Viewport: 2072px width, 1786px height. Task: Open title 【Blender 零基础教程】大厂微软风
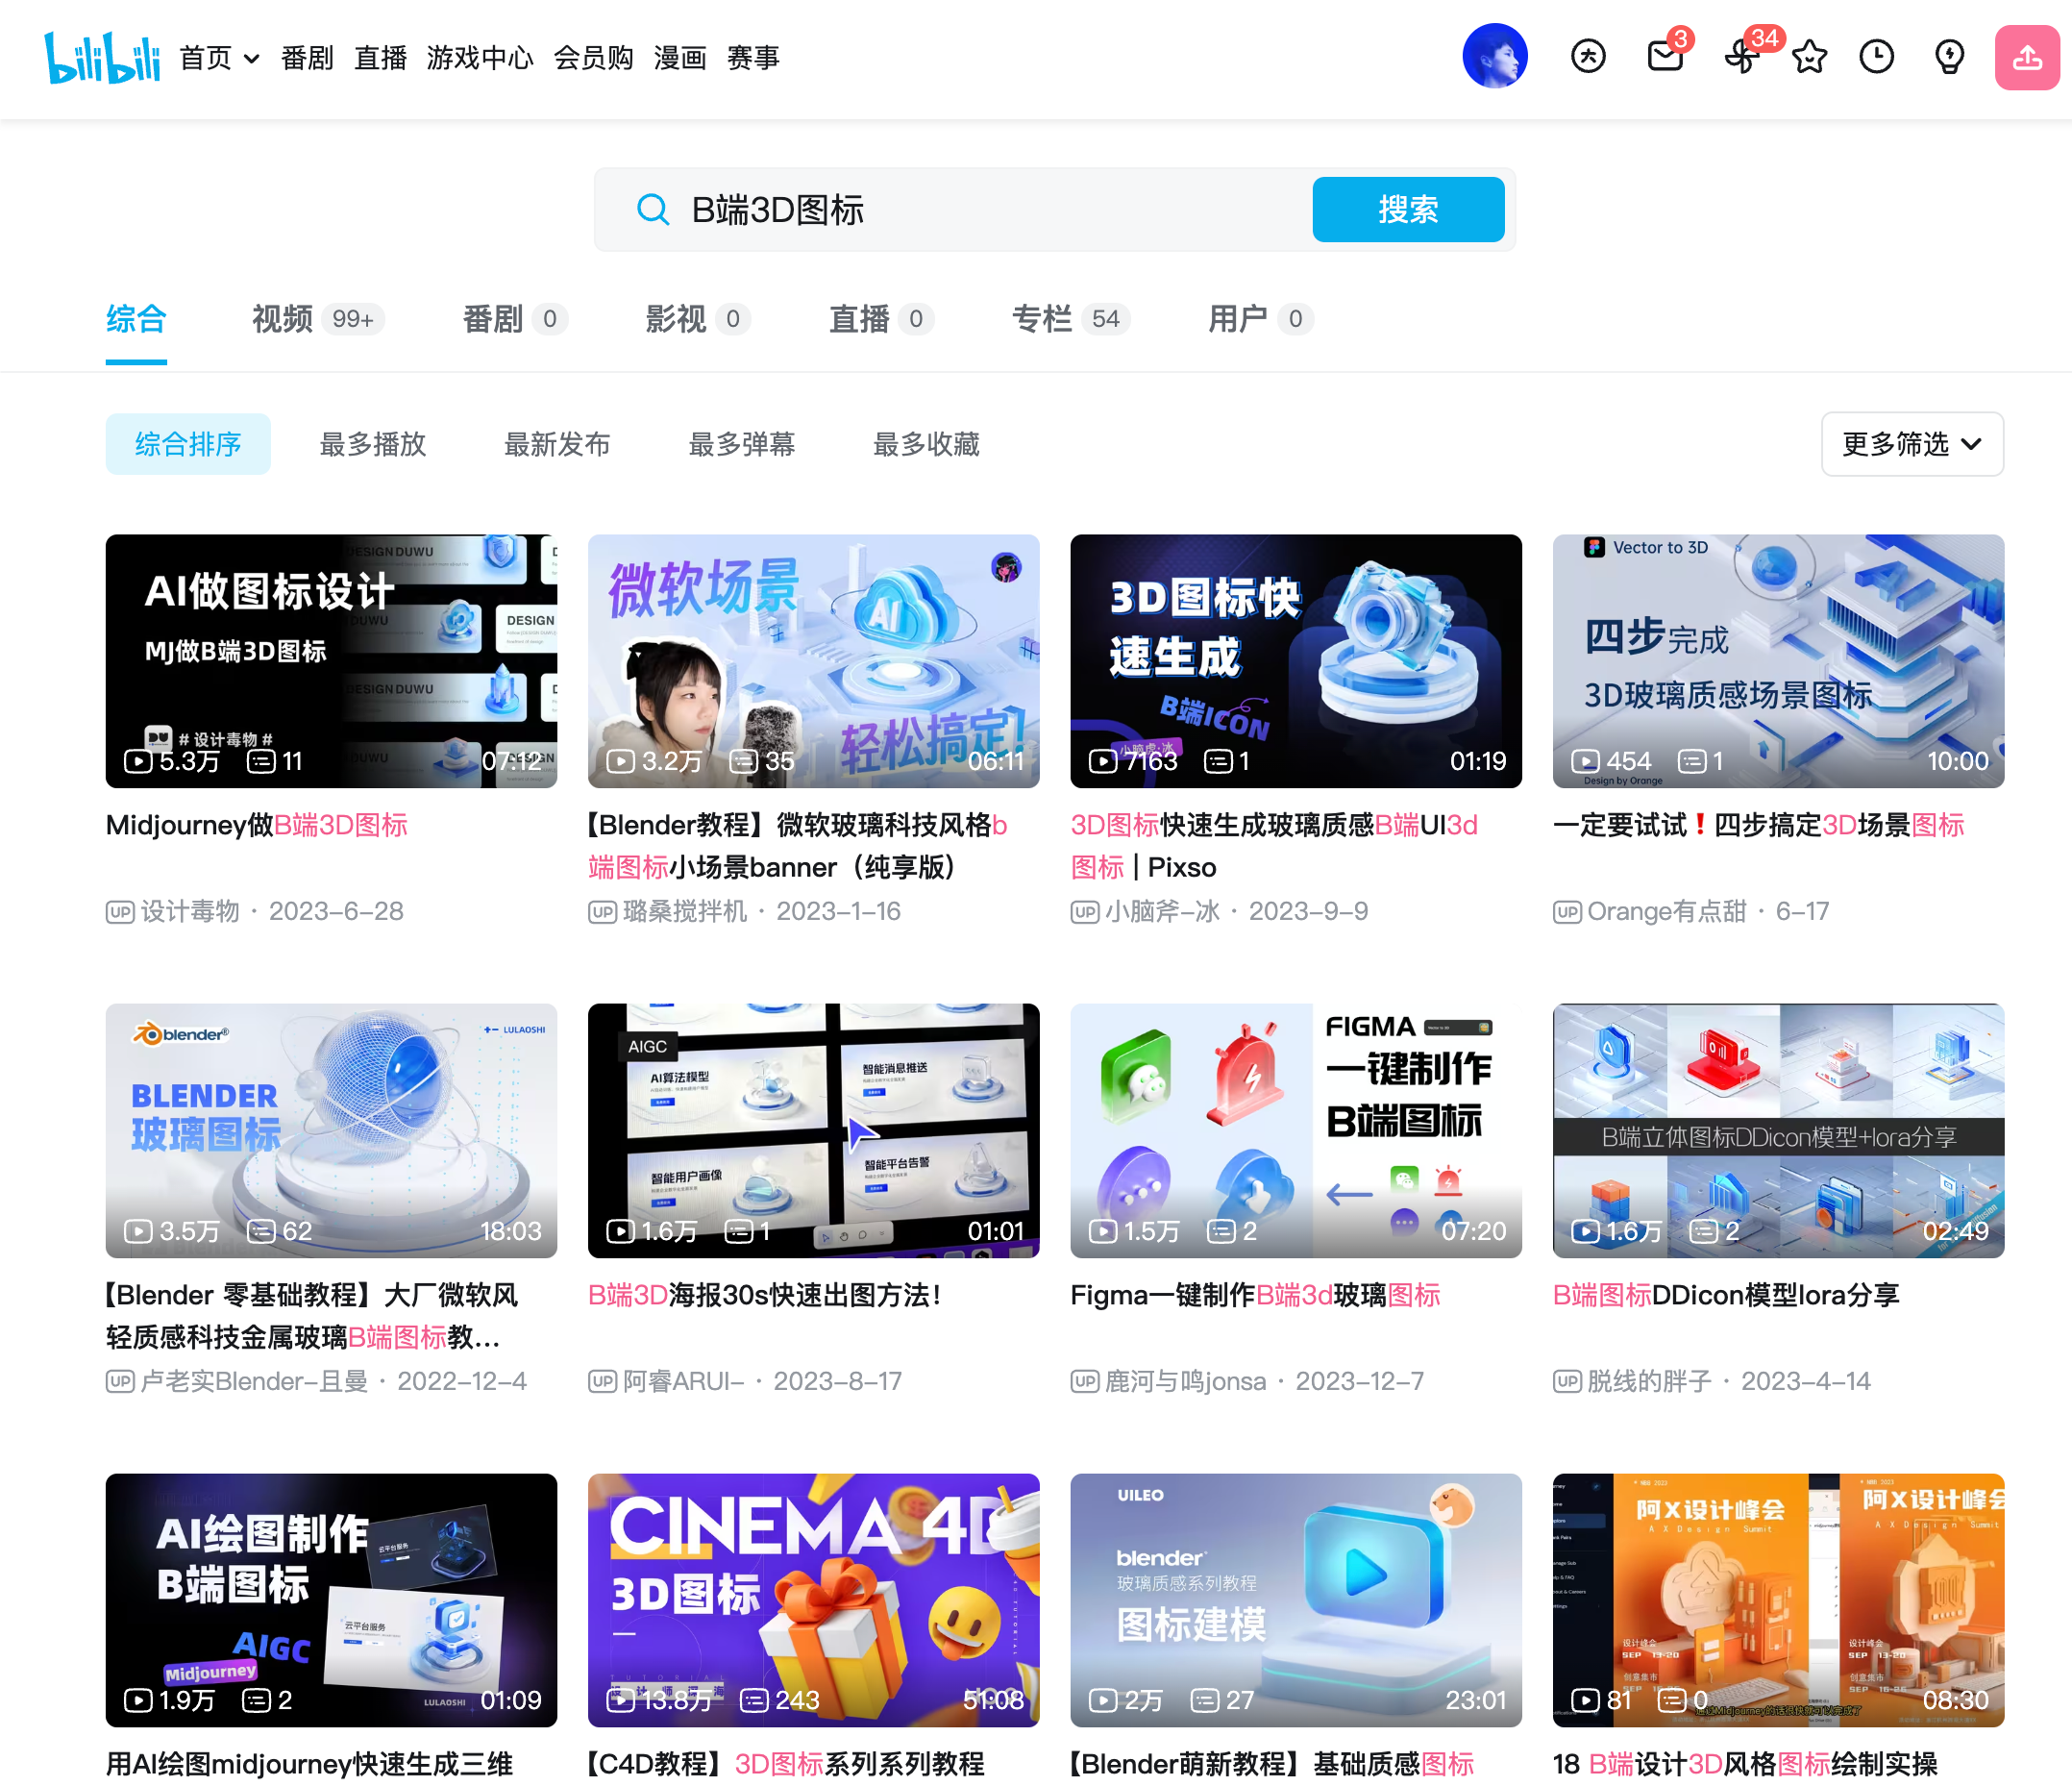(x=312, y=1316)
